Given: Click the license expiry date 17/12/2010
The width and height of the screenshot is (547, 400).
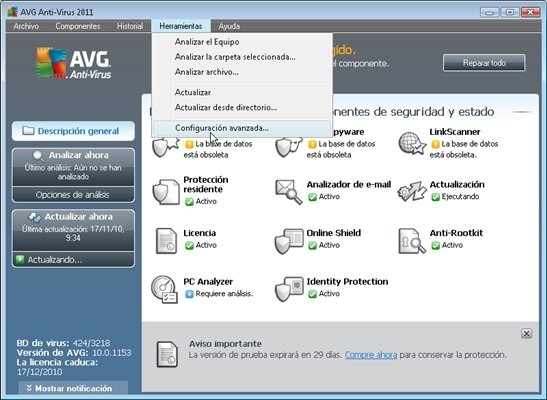Looking at the screenshot, I should point(39,372).
